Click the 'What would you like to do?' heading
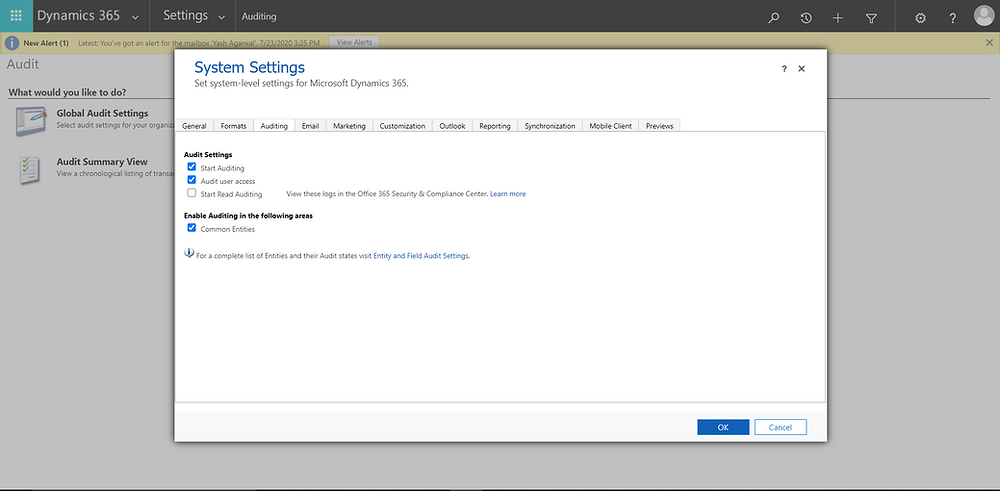This screenshot has height=491, width=1000. (x=68, y=92)
